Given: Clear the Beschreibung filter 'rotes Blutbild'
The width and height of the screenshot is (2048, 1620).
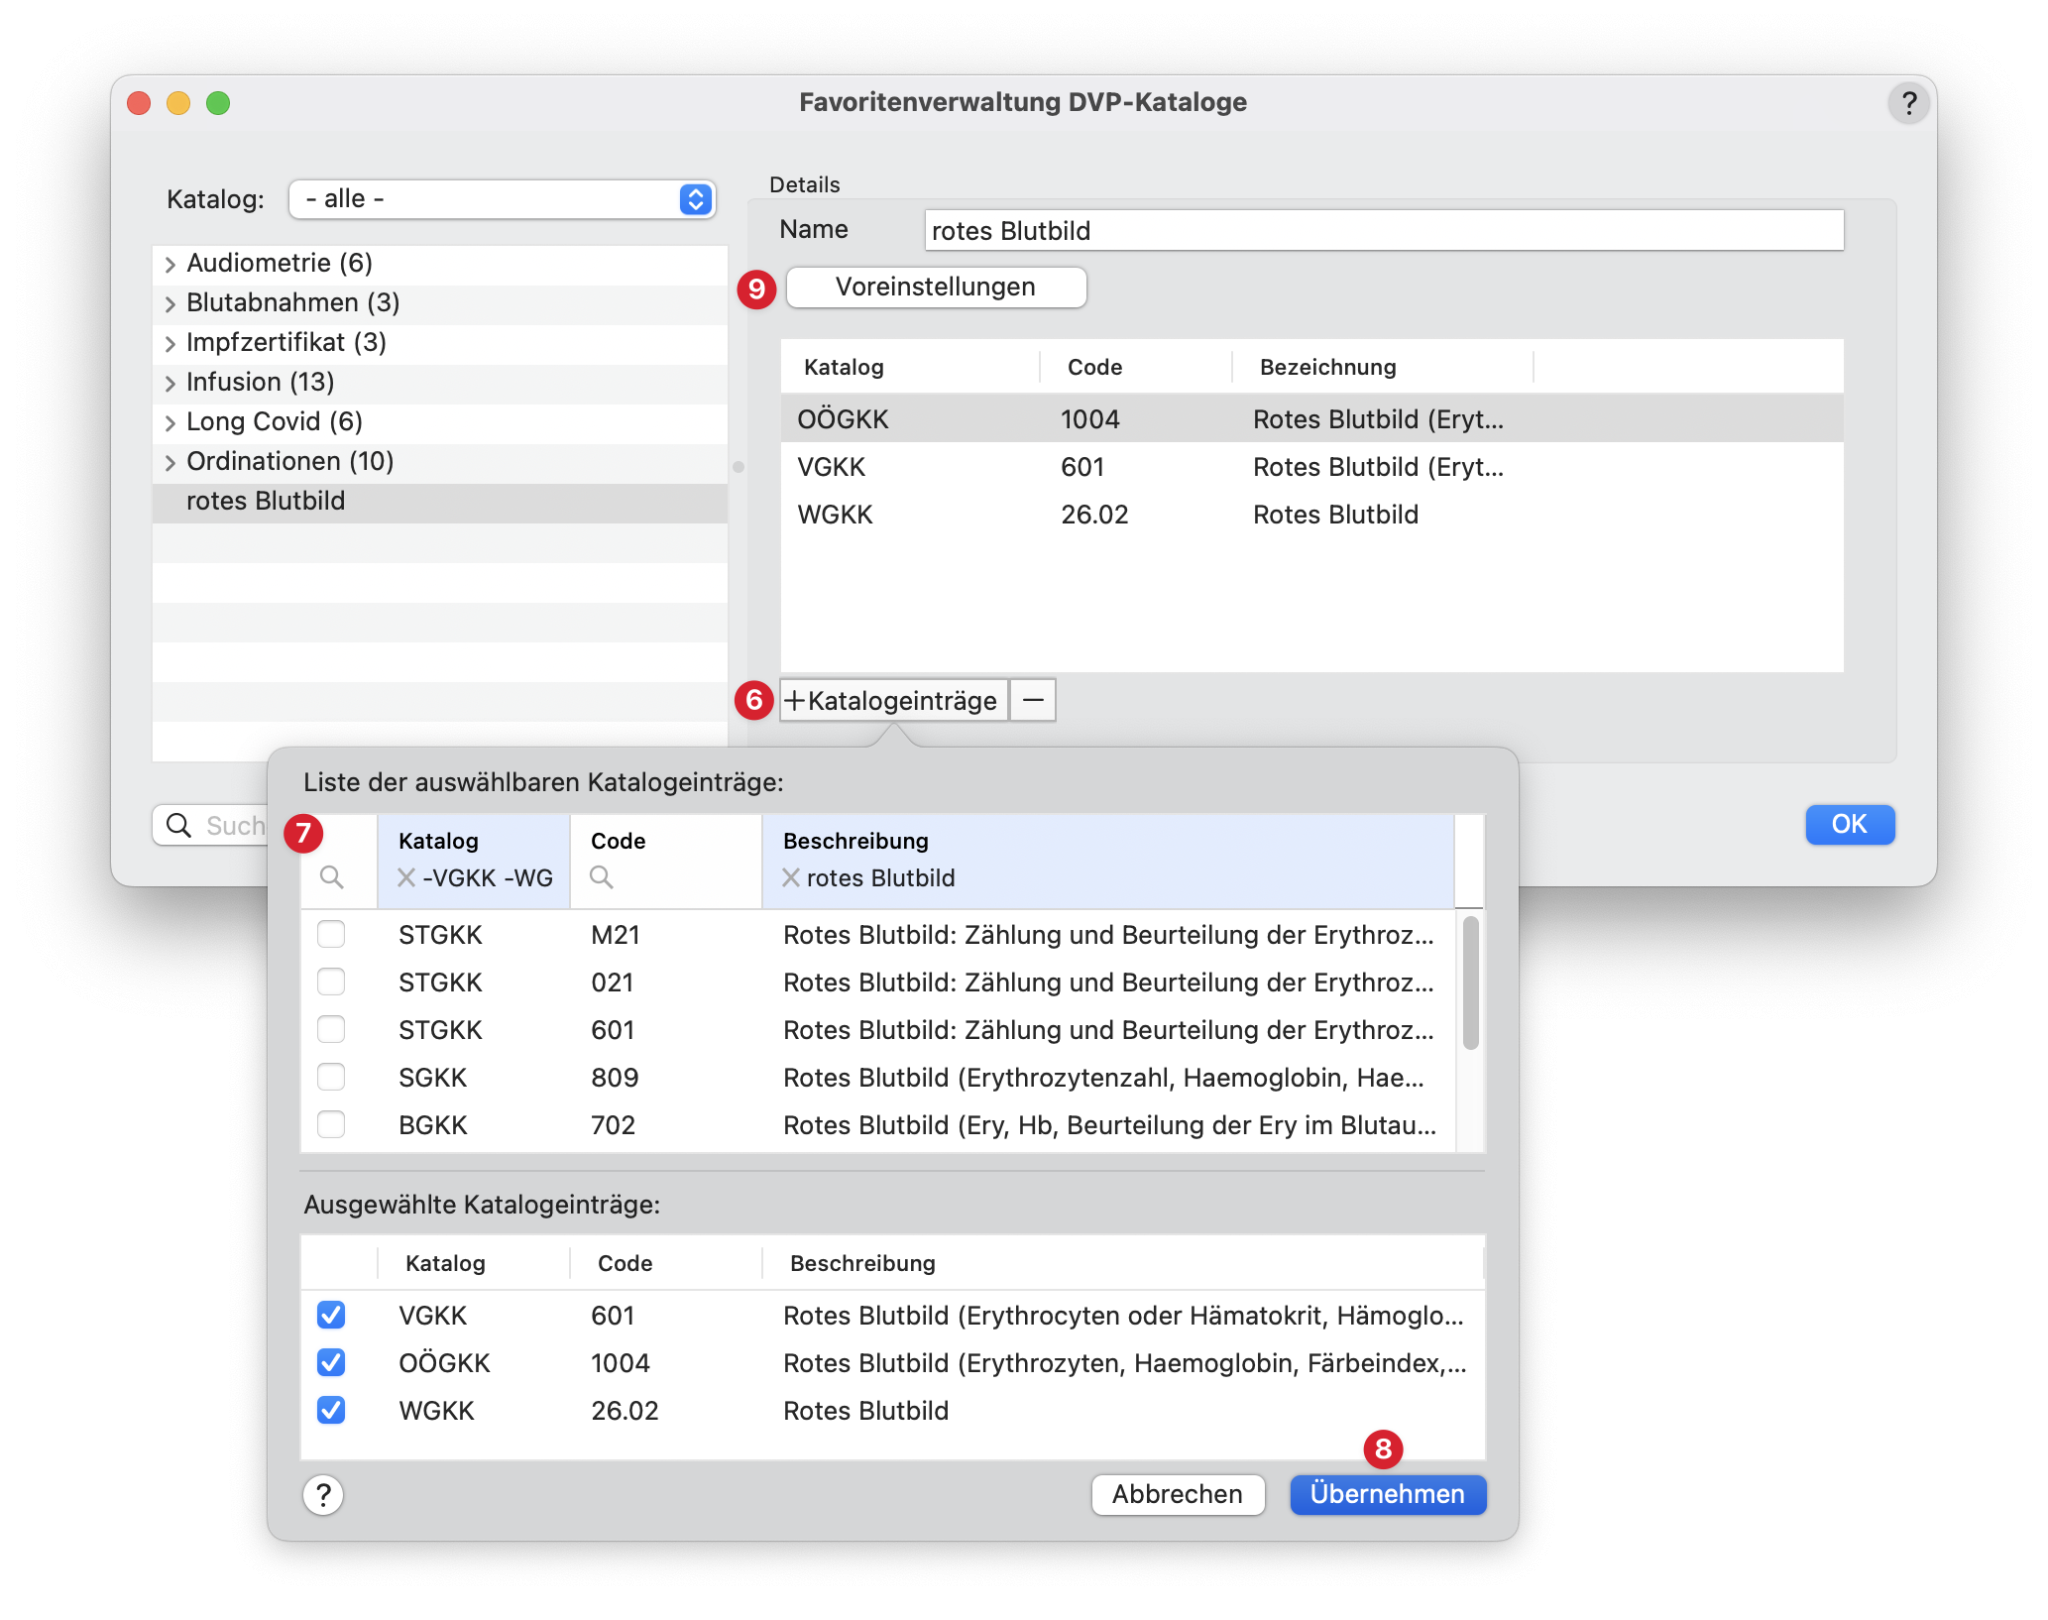Looking at the screenshot, I should 790,878.
